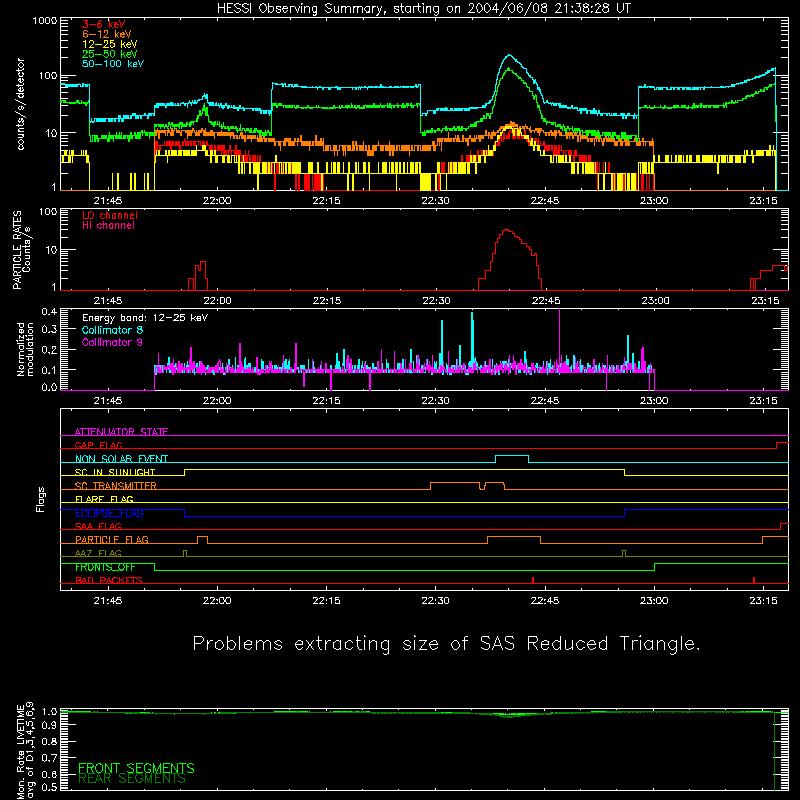800x800 pixels.
Task: Click the ATTENUATOR STATE flag label
Action: pos(121,432)
